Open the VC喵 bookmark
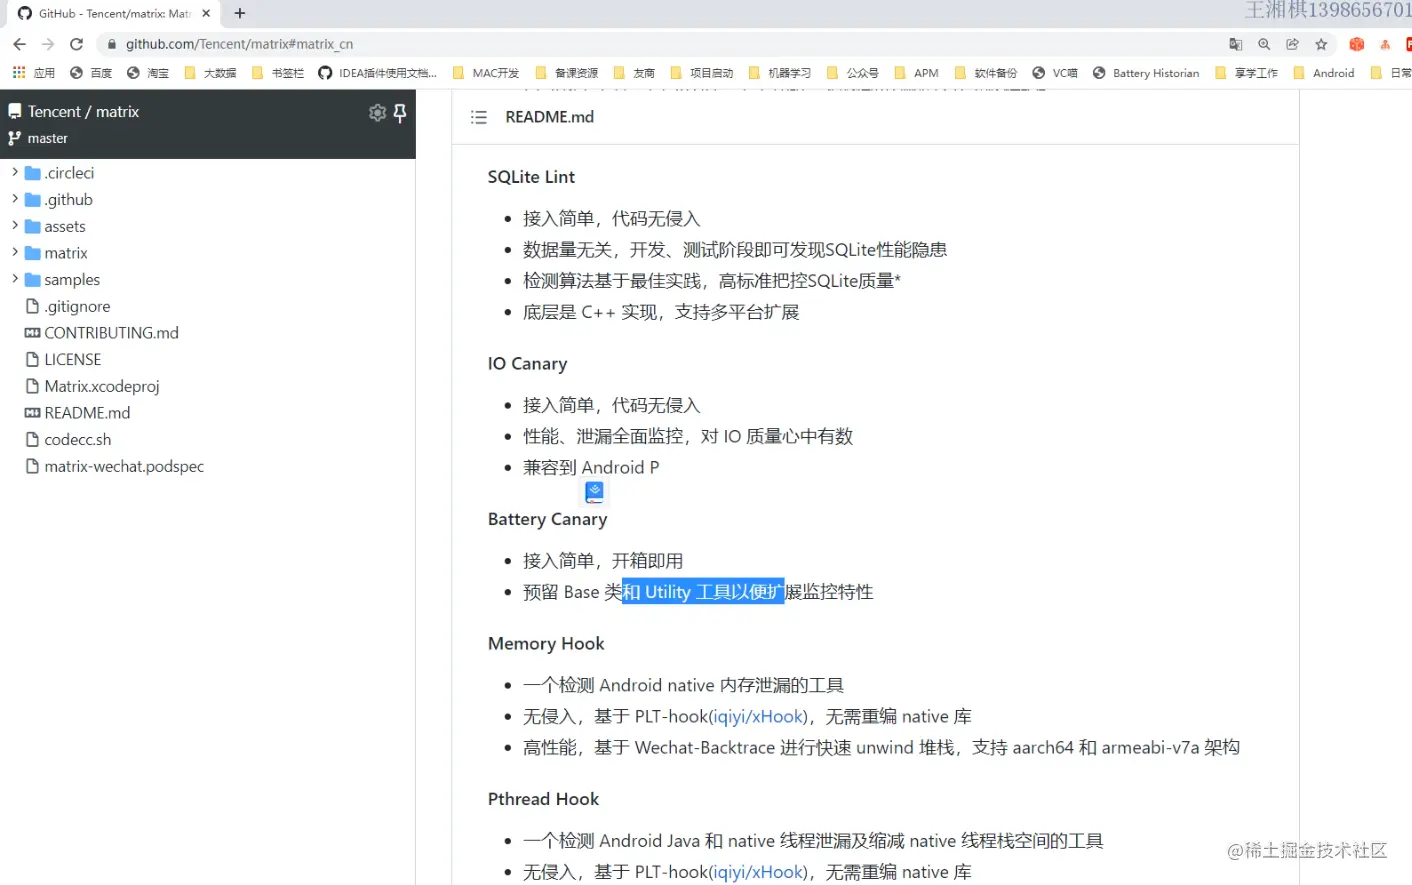1412x885 pixels. coord(1055,73)
